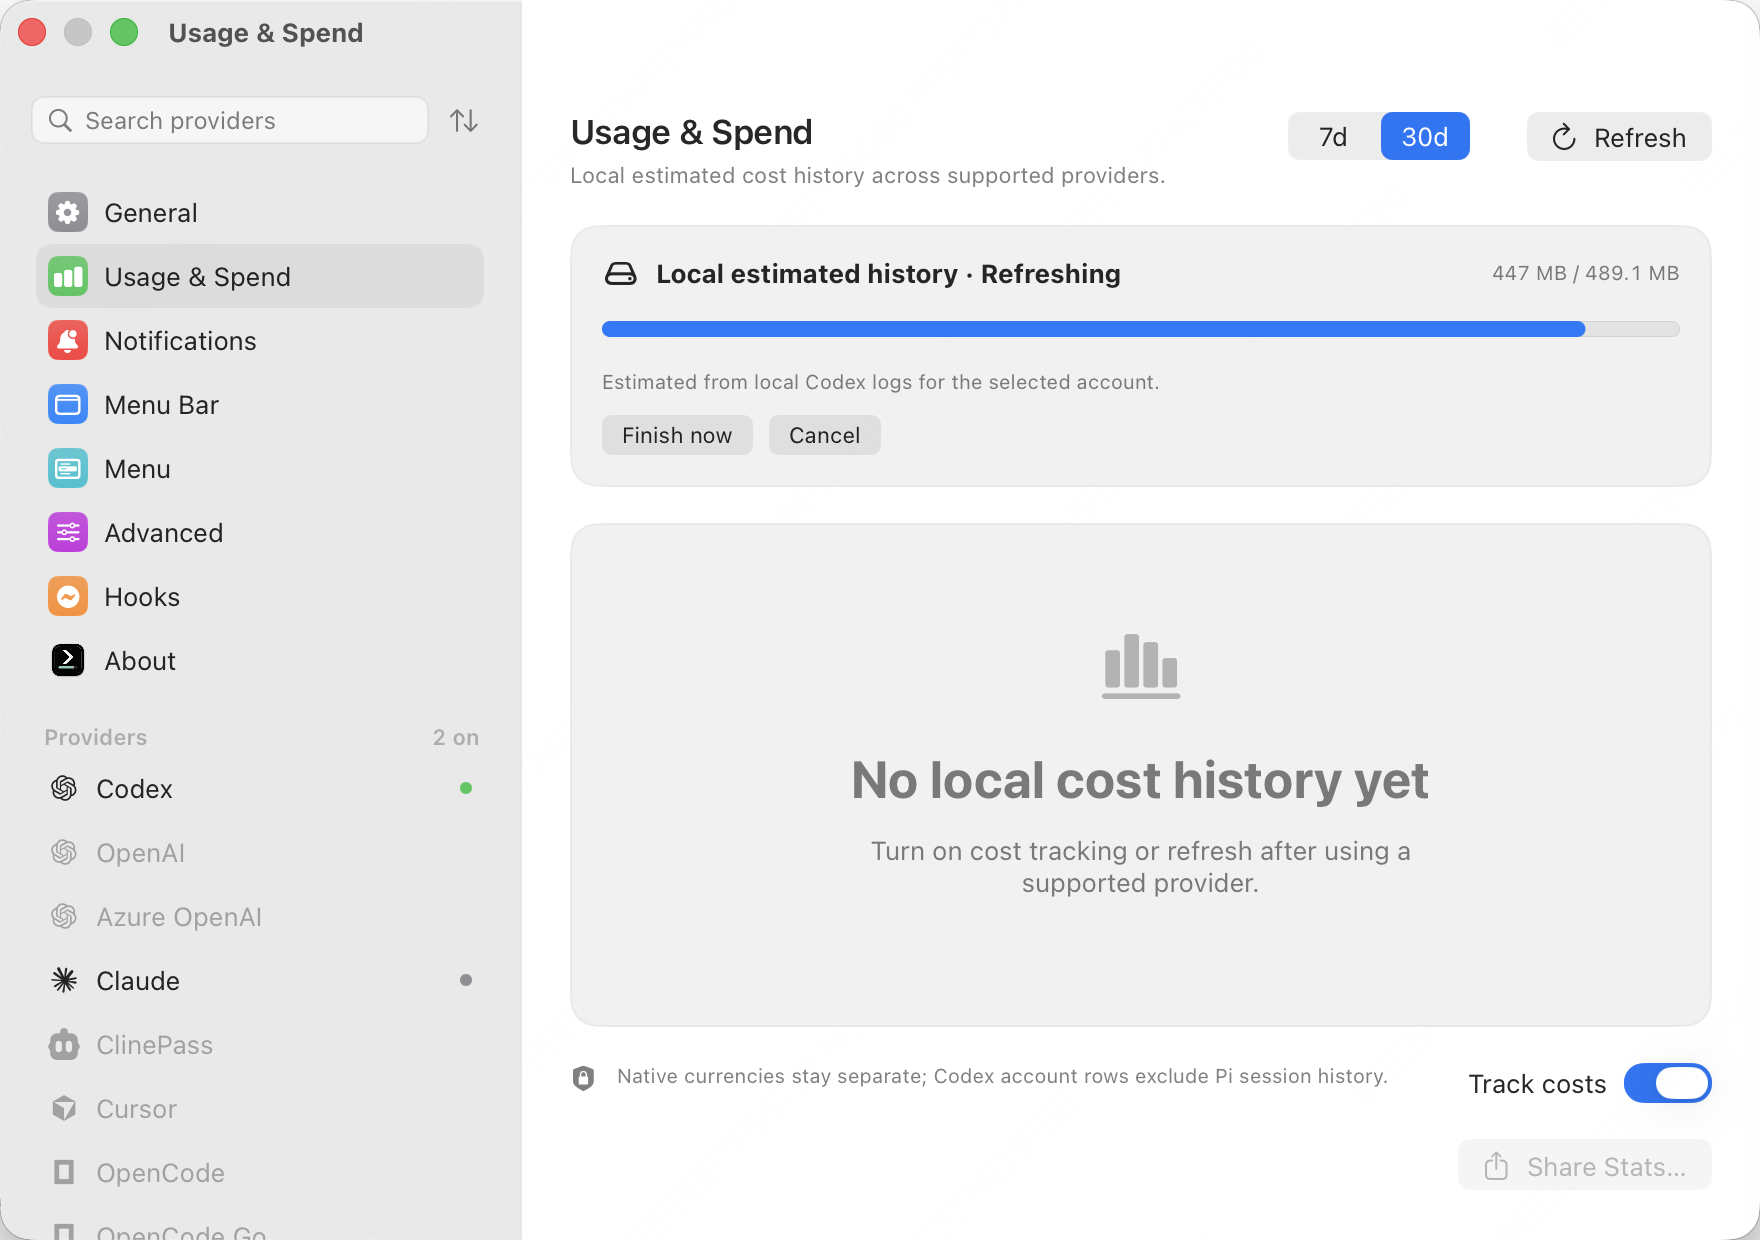Image resolution: width=1760 pixels, height=1240 pixels.
Task: Click the Search providers field
Action: pos(230,121)
